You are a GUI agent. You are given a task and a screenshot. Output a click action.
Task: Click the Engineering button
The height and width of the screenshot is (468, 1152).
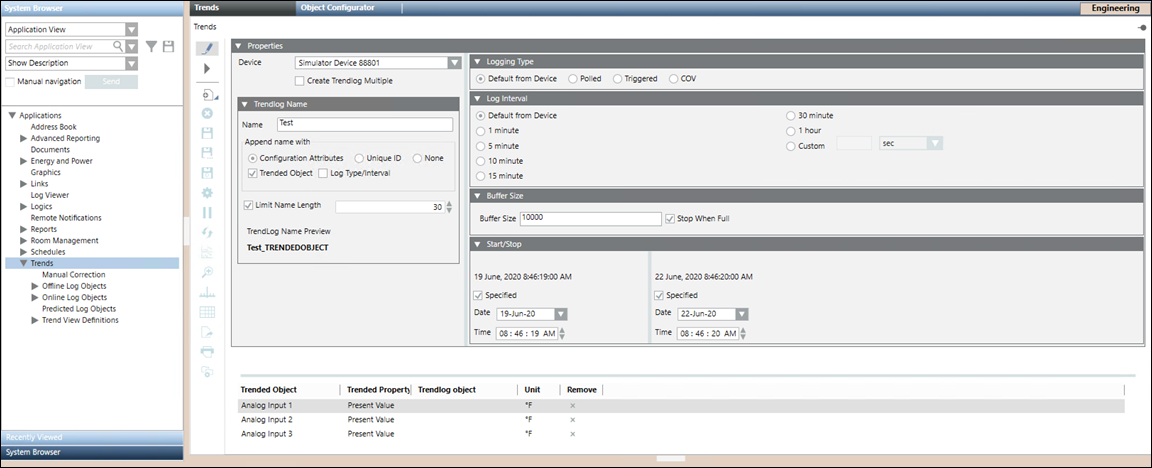click(1114, 8)
